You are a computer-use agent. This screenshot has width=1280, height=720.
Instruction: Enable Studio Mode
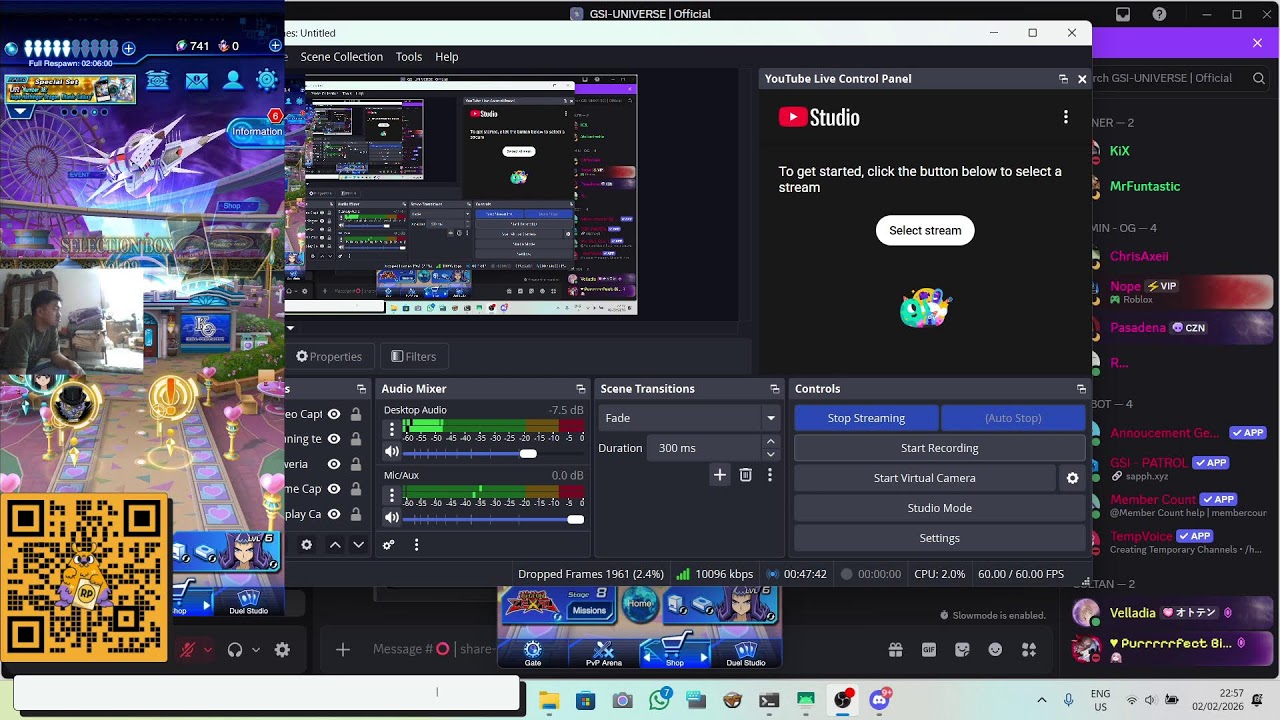click(939, 508)
